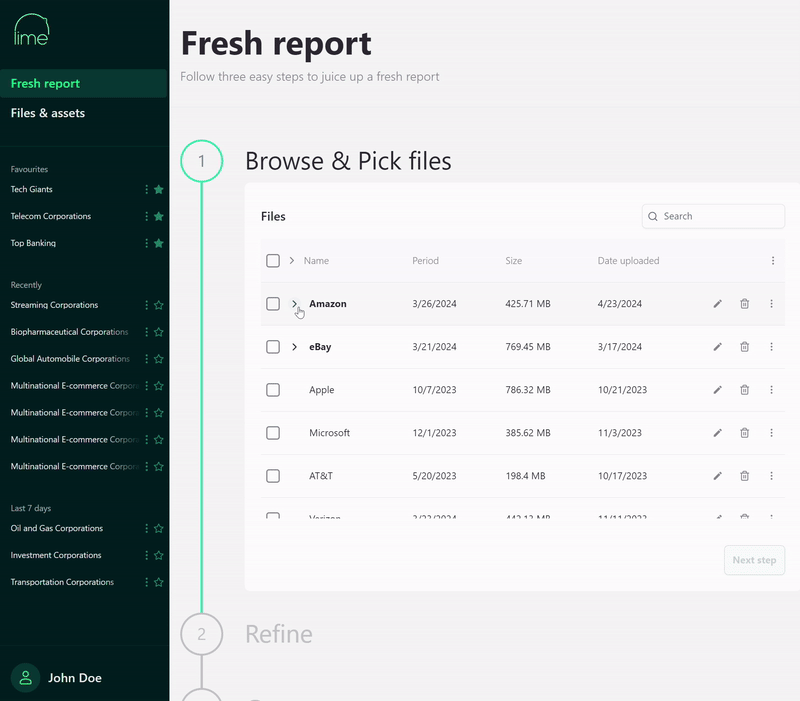Tick the checkbox for Apple
800x701 pixels.
click(x=273, y=390)
